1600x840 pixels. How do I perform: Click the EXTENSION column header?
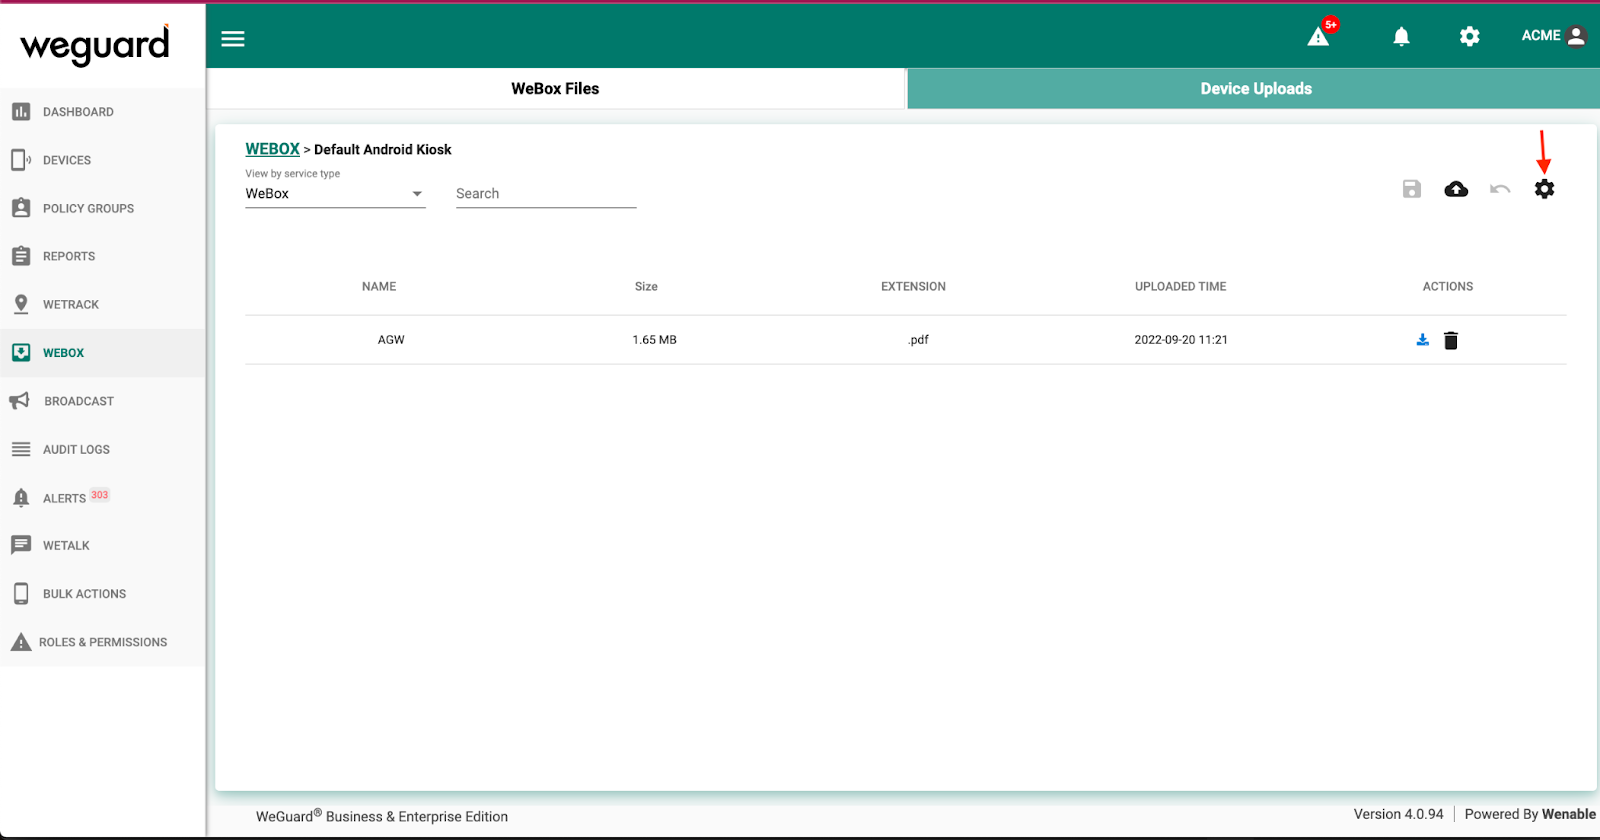(x=913, y=286)
